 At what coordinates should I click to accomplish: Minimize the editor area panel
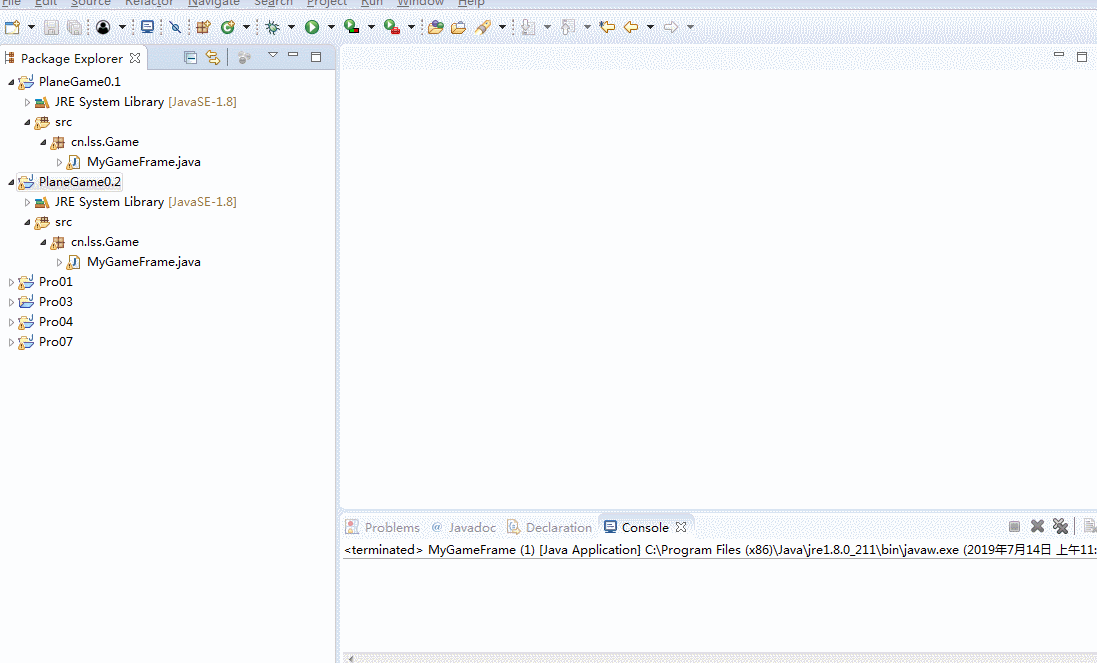tap(1059, 55)
